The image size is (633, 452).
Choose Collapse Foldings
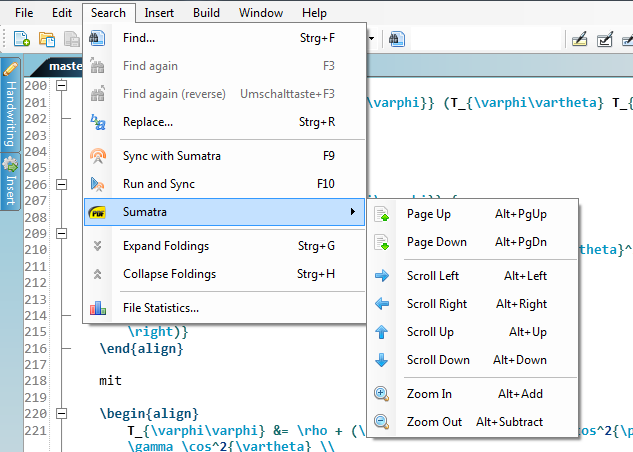[x=224, y=274]
